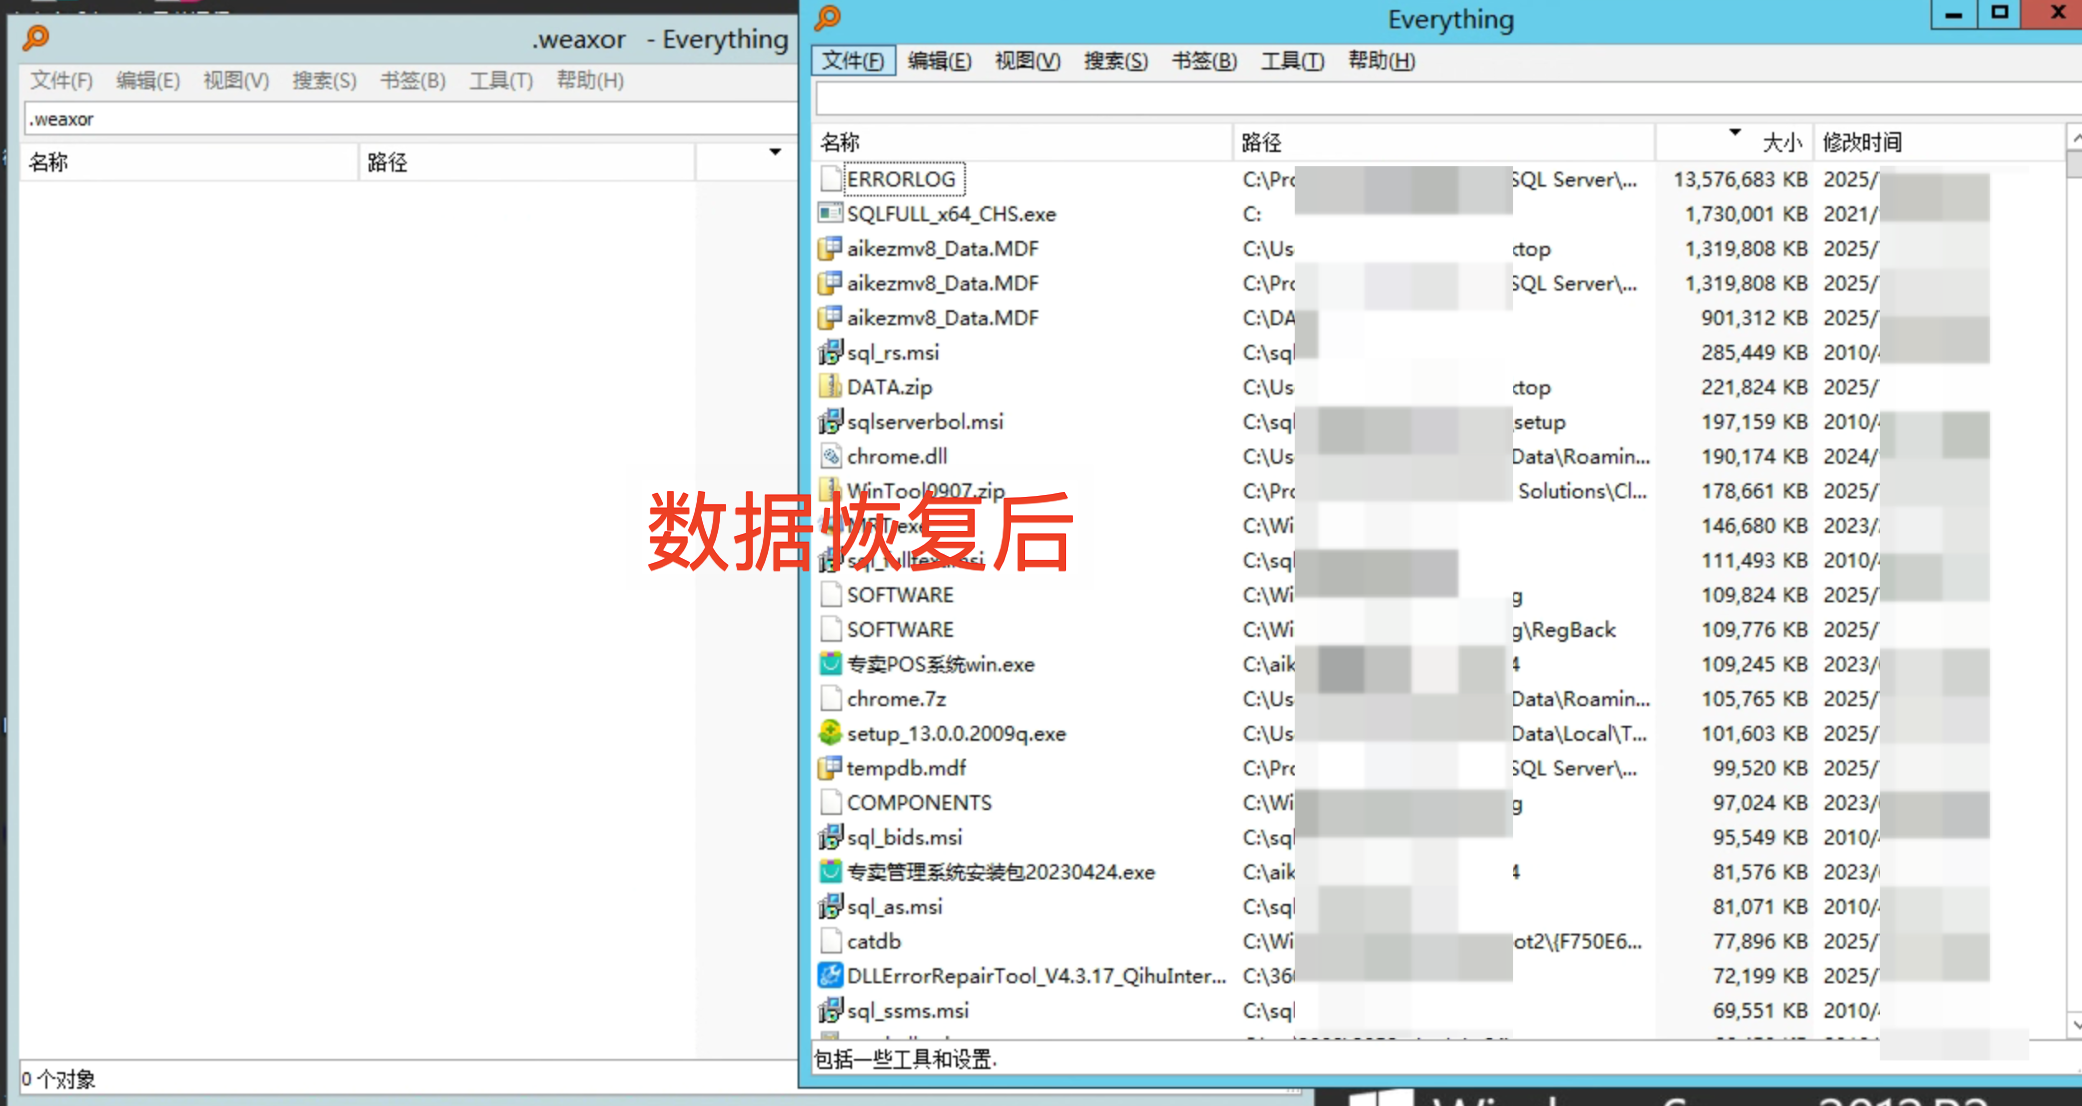Click the sqlserverbol.msi installer icon
This screenshot has width=2082, height=1106.
point(830,421)
